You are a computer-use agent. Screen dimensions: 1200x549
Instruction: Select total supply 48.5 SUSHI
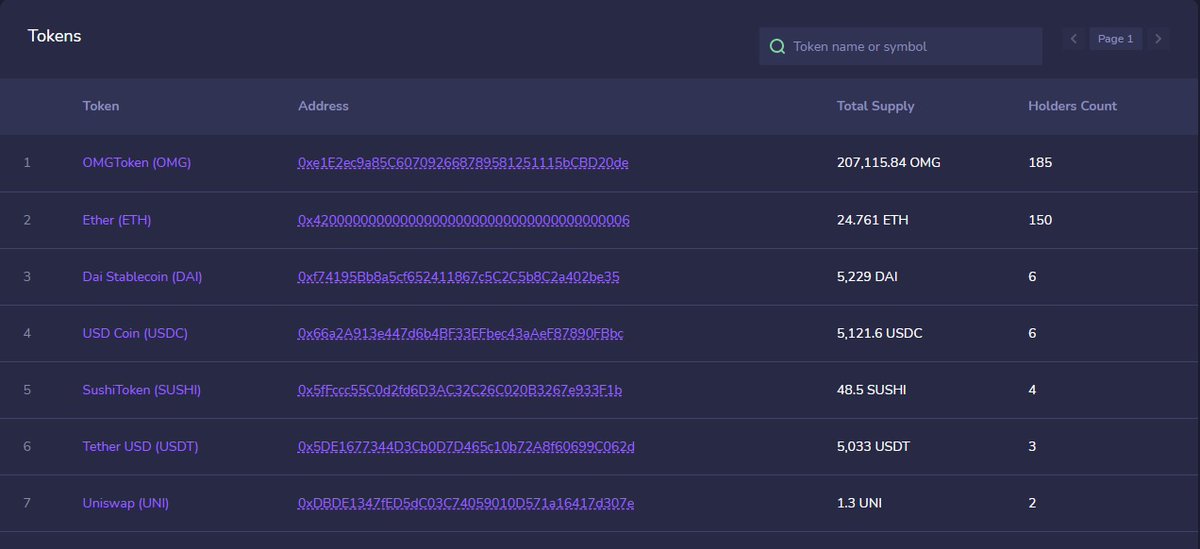[x=872, y=390]
